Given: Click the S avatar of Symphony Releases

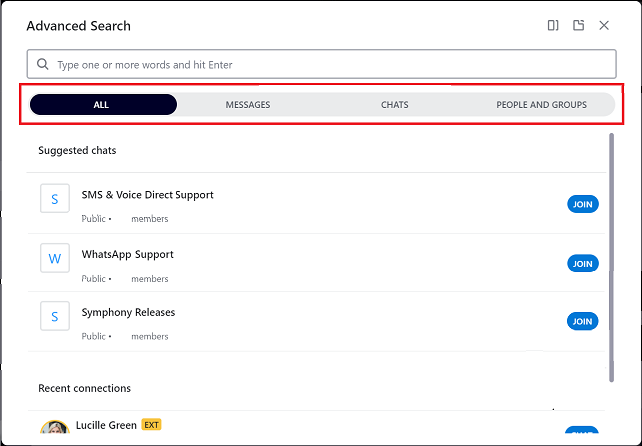Looking at the screenshot, I should coord(55,316).
